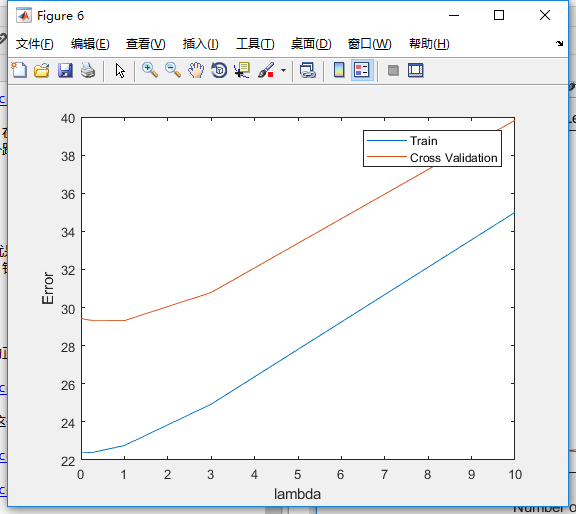Click the Error y-axis label

point(48,288)
